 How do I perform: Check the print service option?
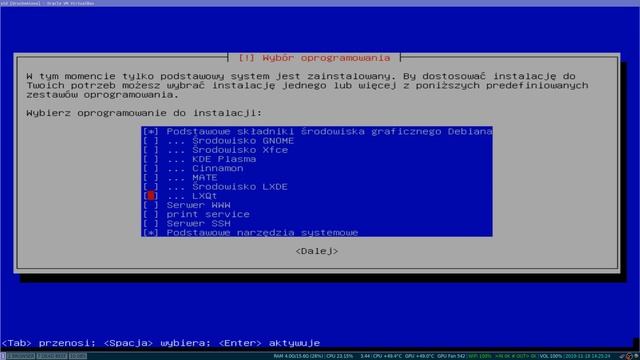[x=151, y=214]
